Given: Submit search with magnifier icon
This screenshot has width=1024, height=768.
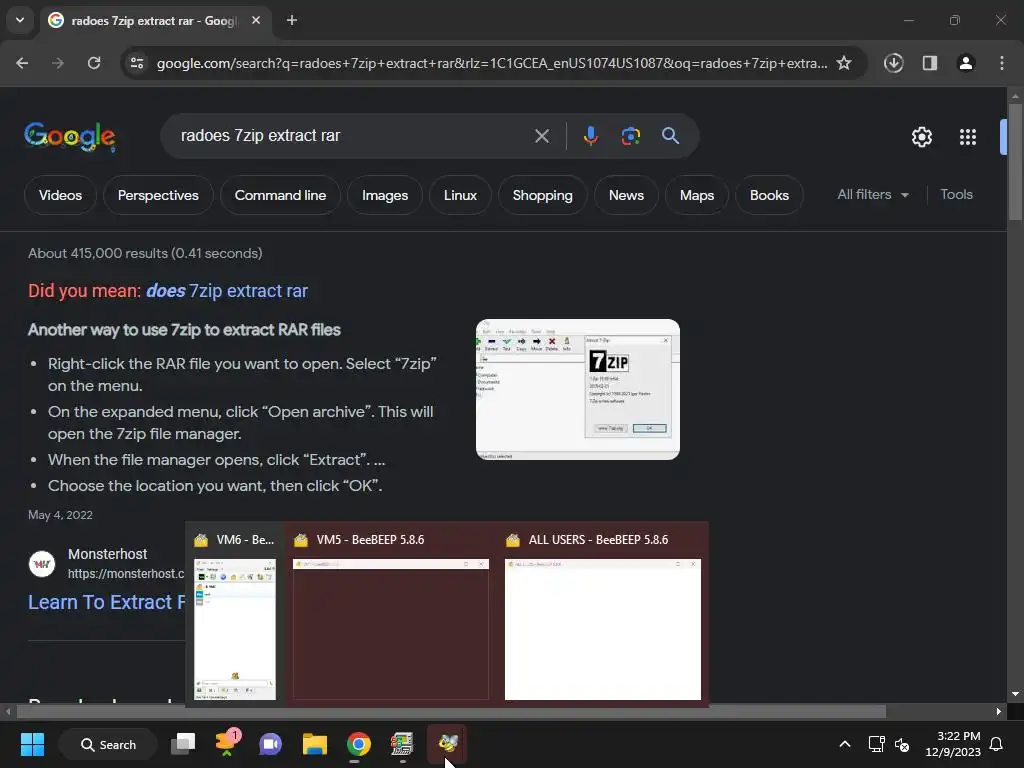Looking at the screenshot, I should coord(670,136).
